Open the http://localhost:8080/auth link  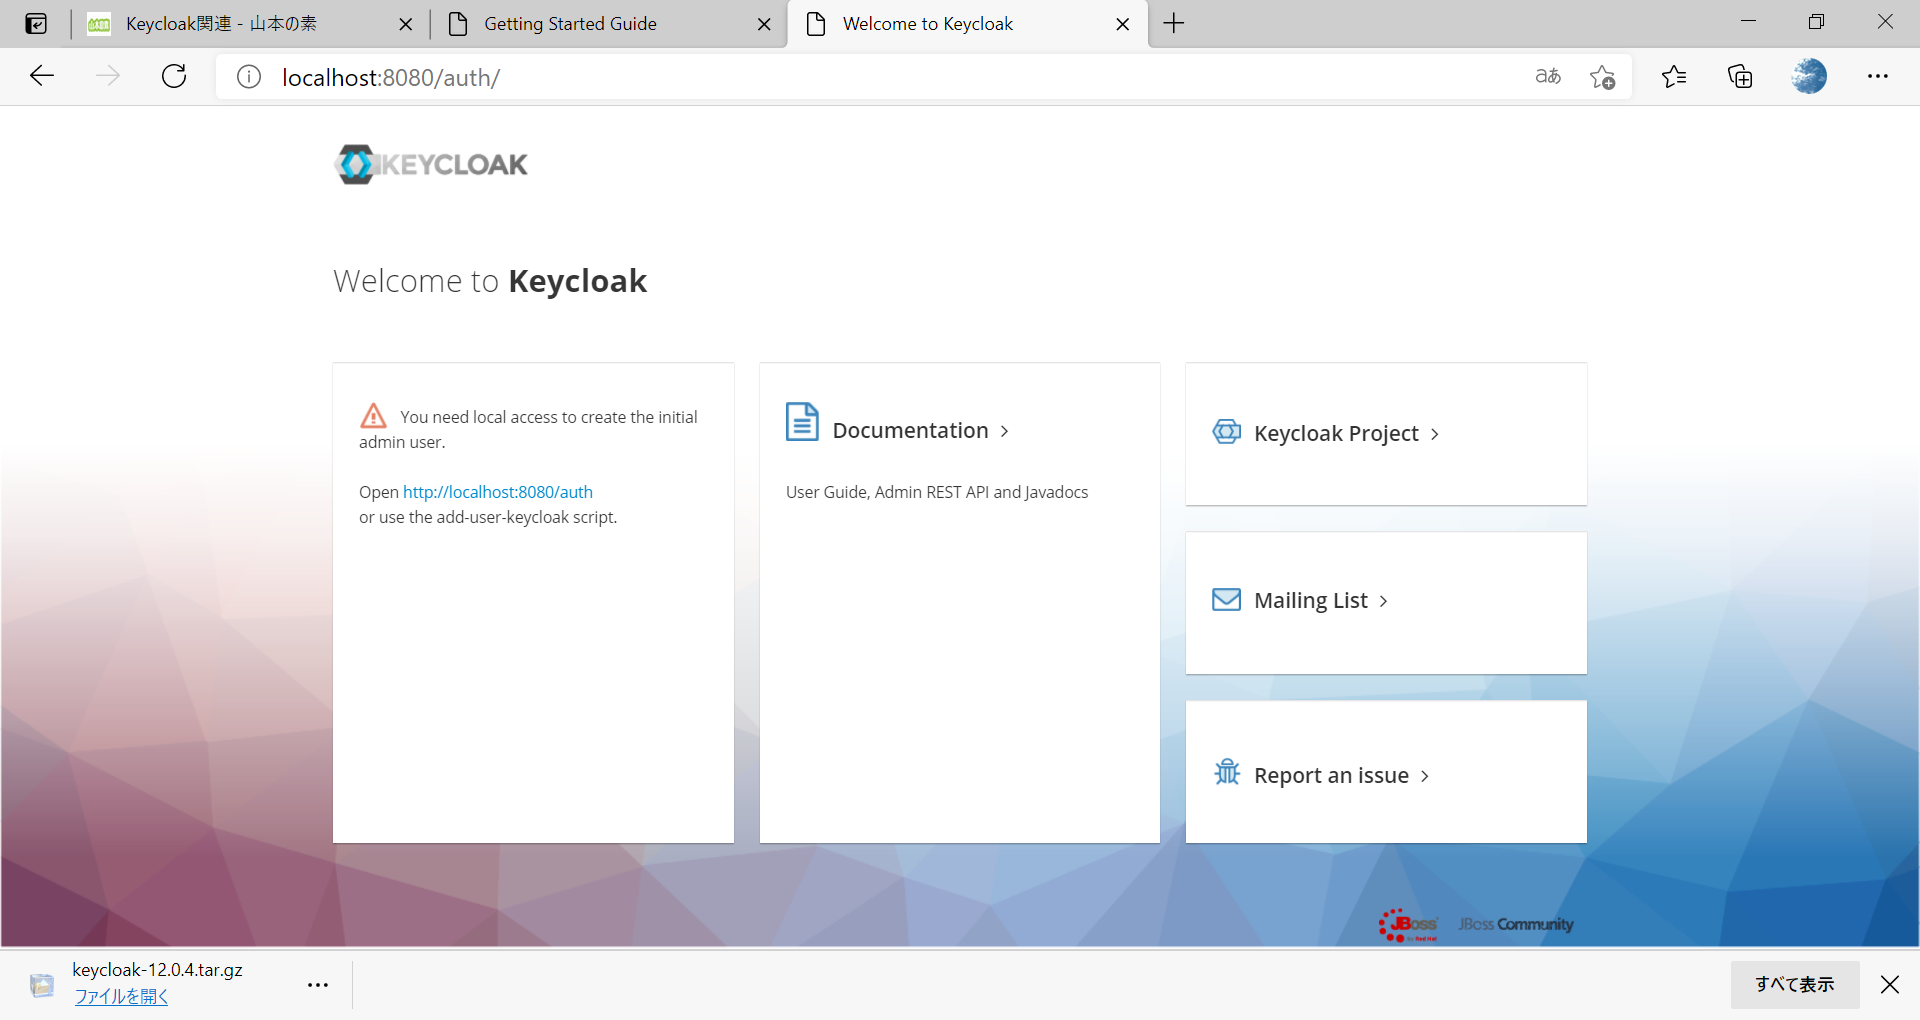498,492
